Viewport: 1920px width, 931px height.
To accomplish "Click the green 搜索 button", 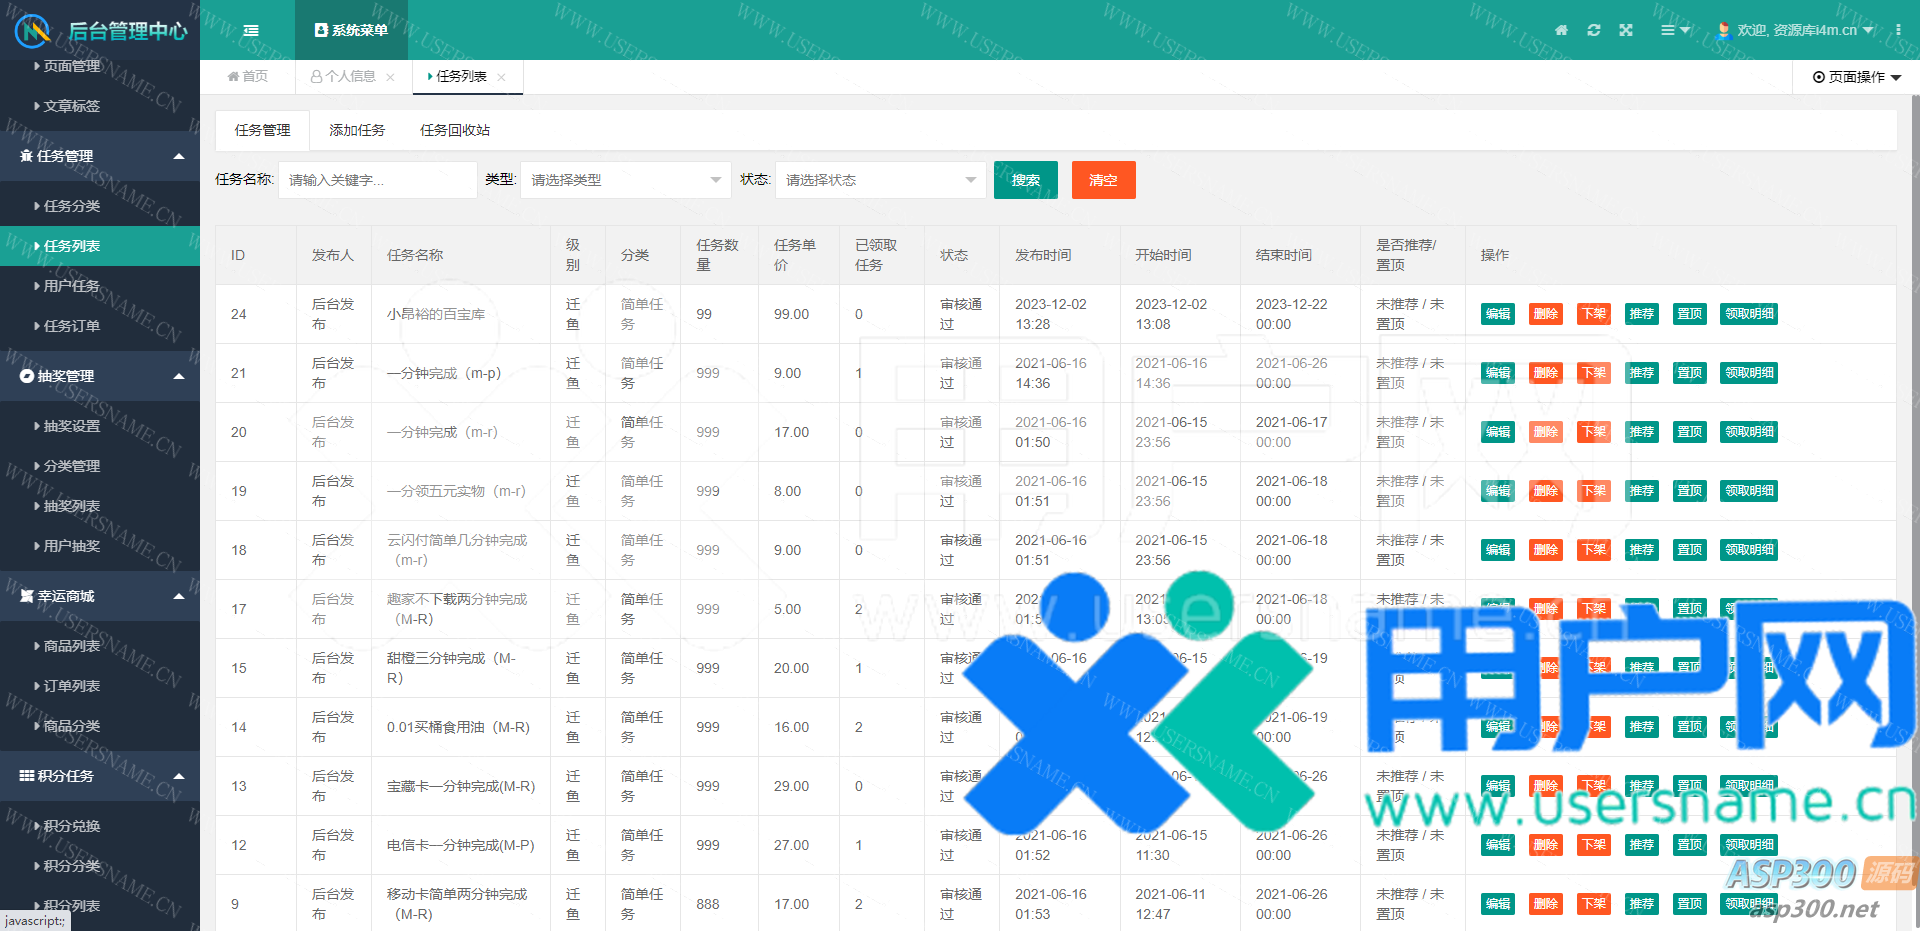I will (x=1025, y=180).
